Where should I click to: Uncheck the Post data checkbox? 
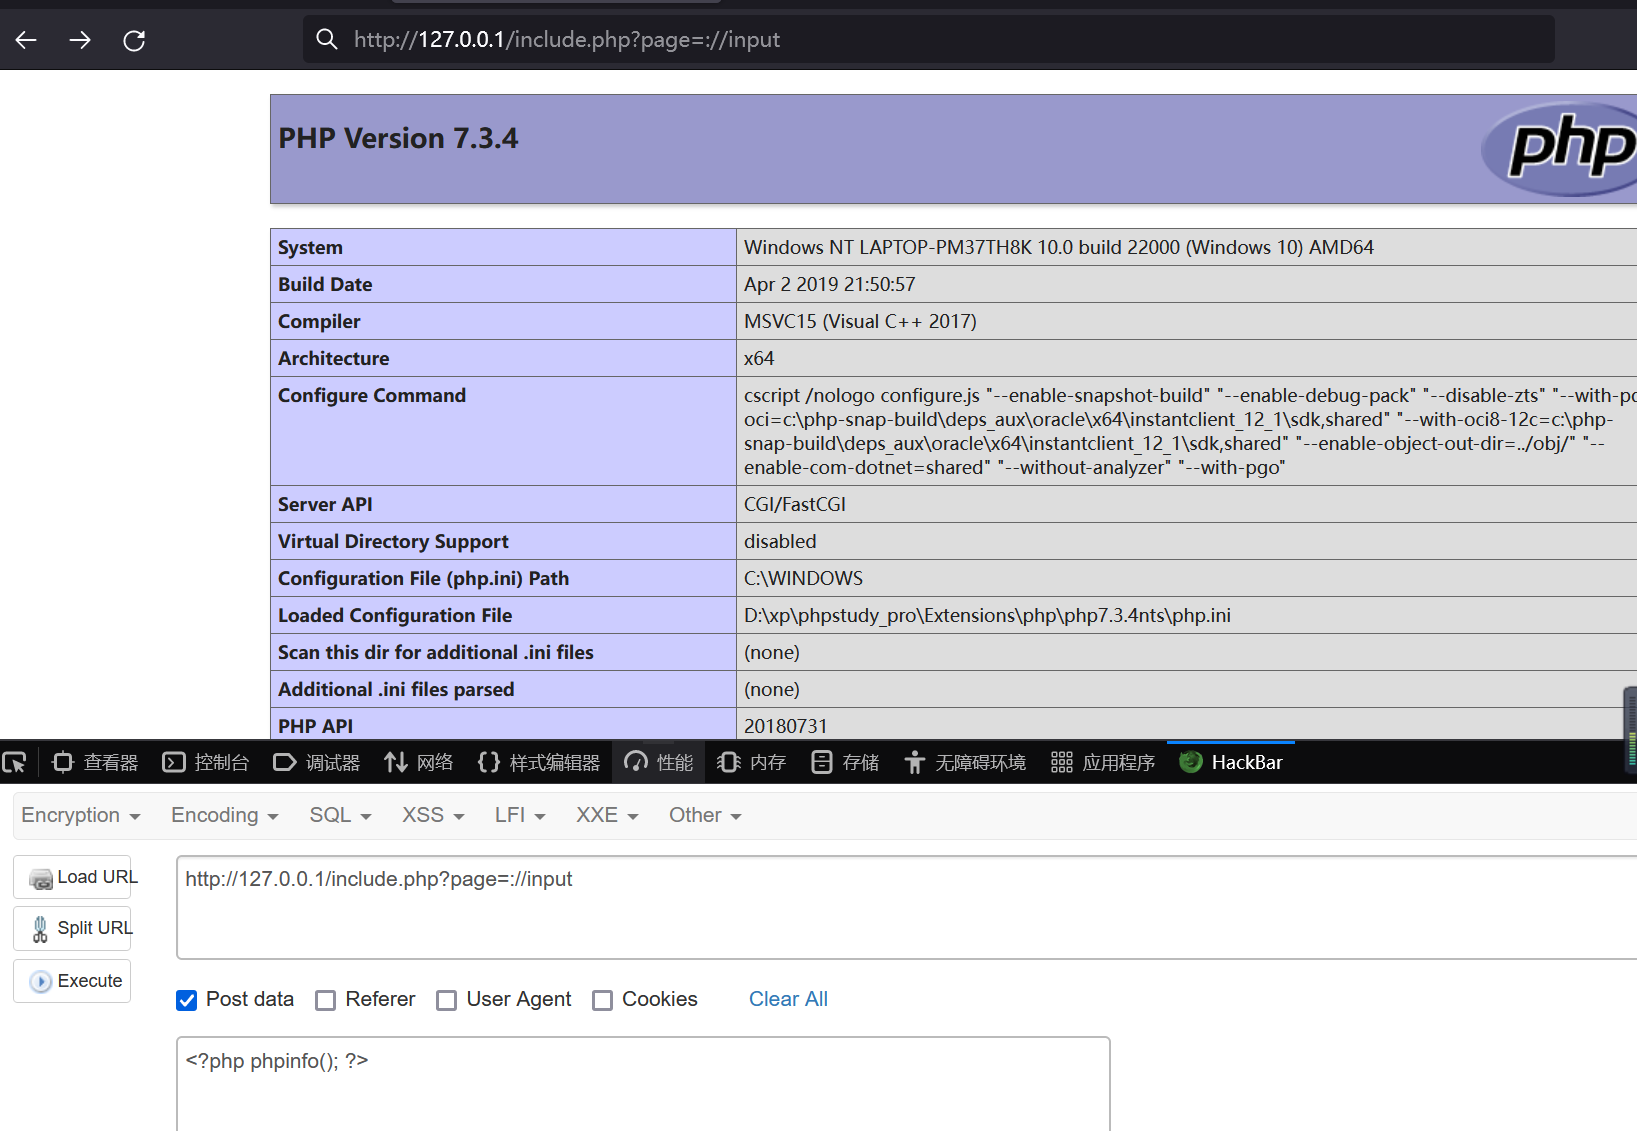[186, 1000]
